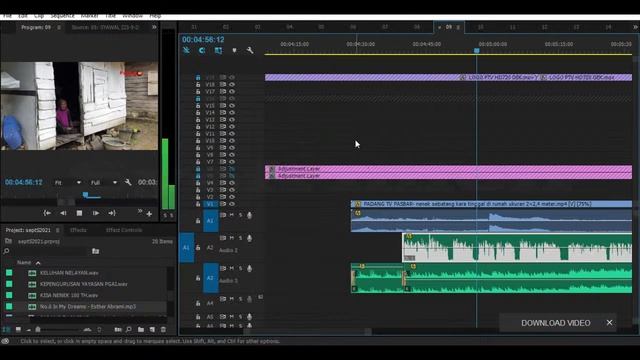
Task: Hide track V9 output with eye icon
Action: 232,148
